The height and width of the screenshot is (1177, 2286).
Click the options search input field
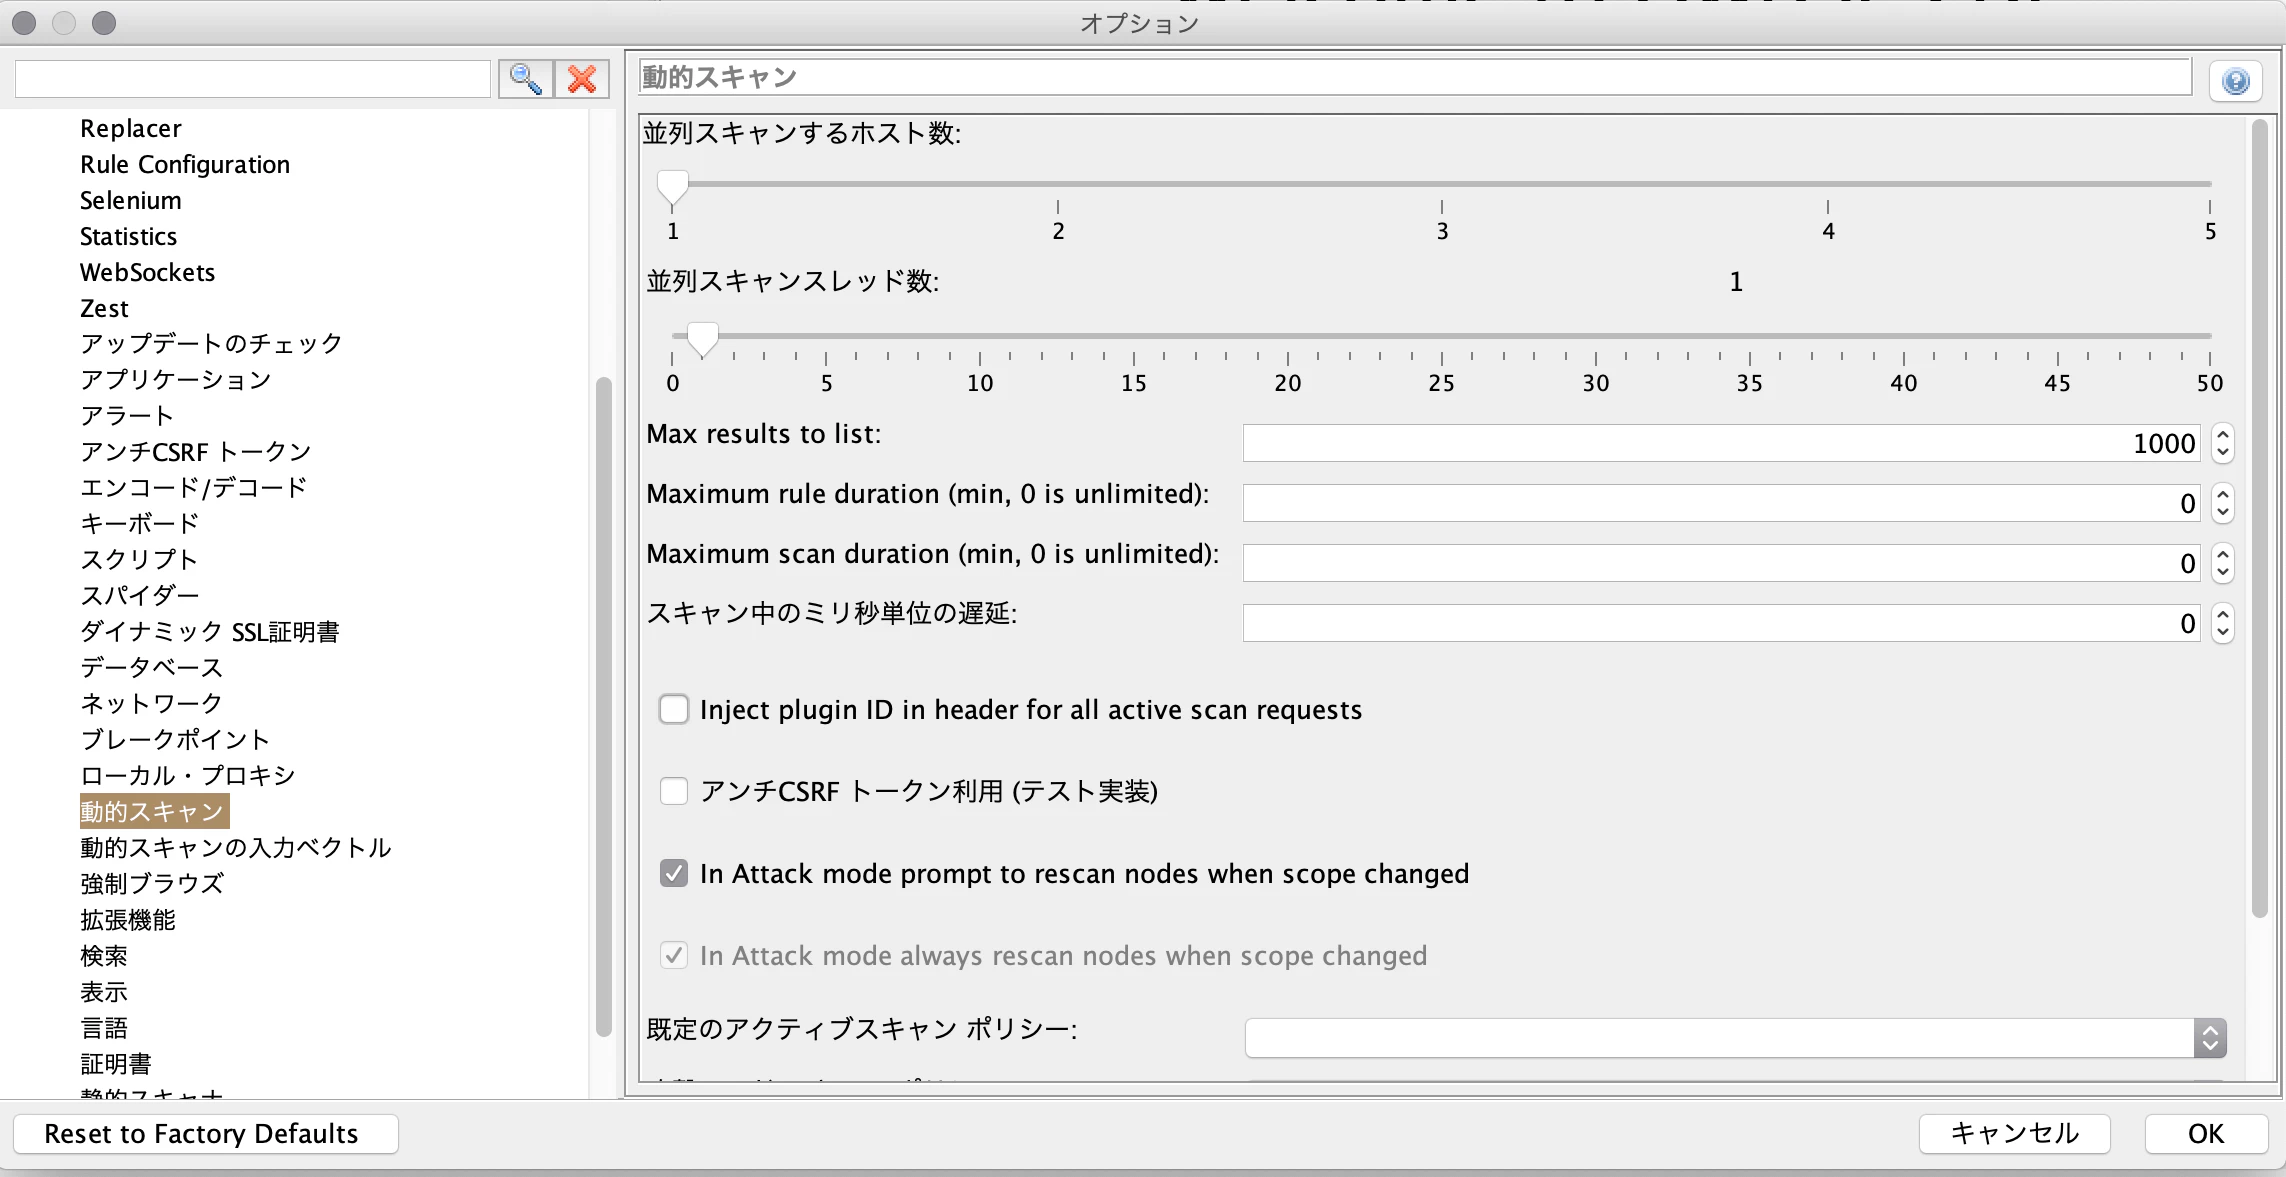(x=253, y=79)
